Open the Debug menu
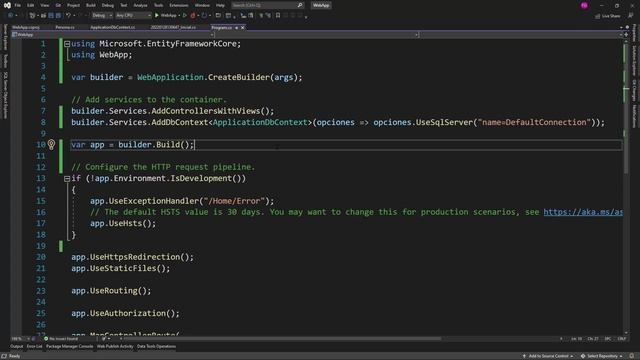640x360 pixels. pyautogui.click(x=108, y=5)
